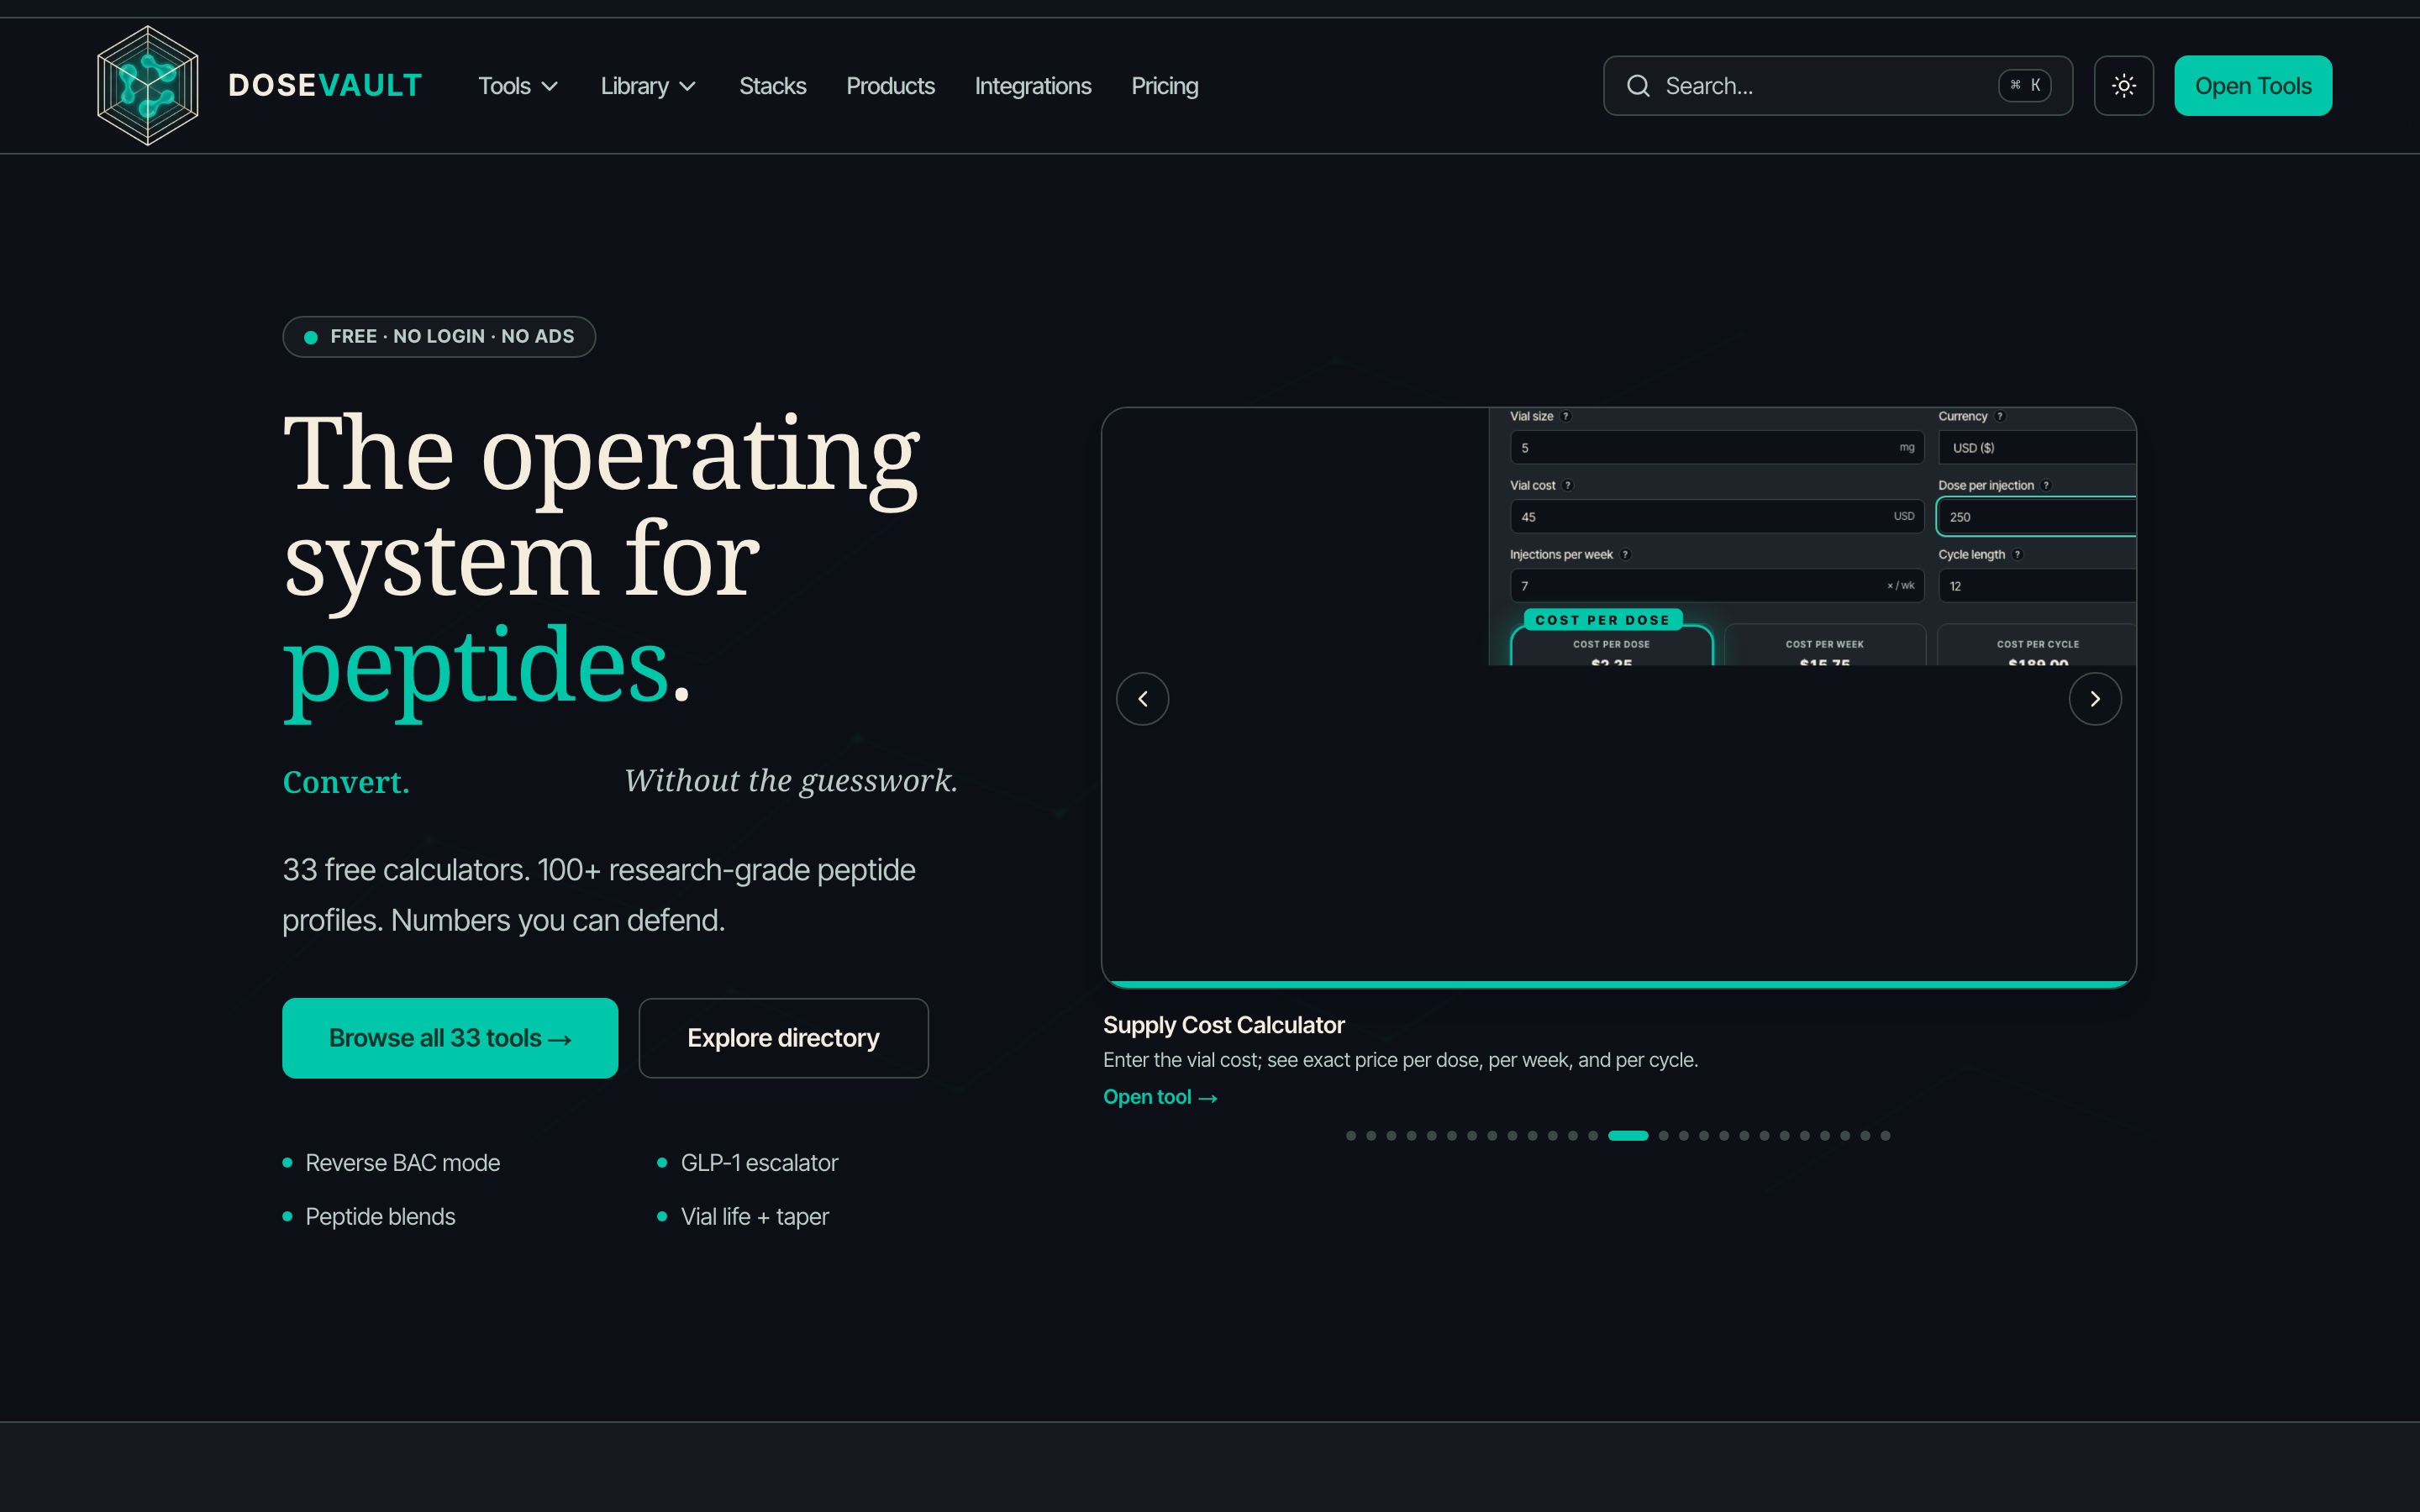Open the Currency USD ($) selector
This screenshot has height=1512, width=2420.
click(2037, 447)
